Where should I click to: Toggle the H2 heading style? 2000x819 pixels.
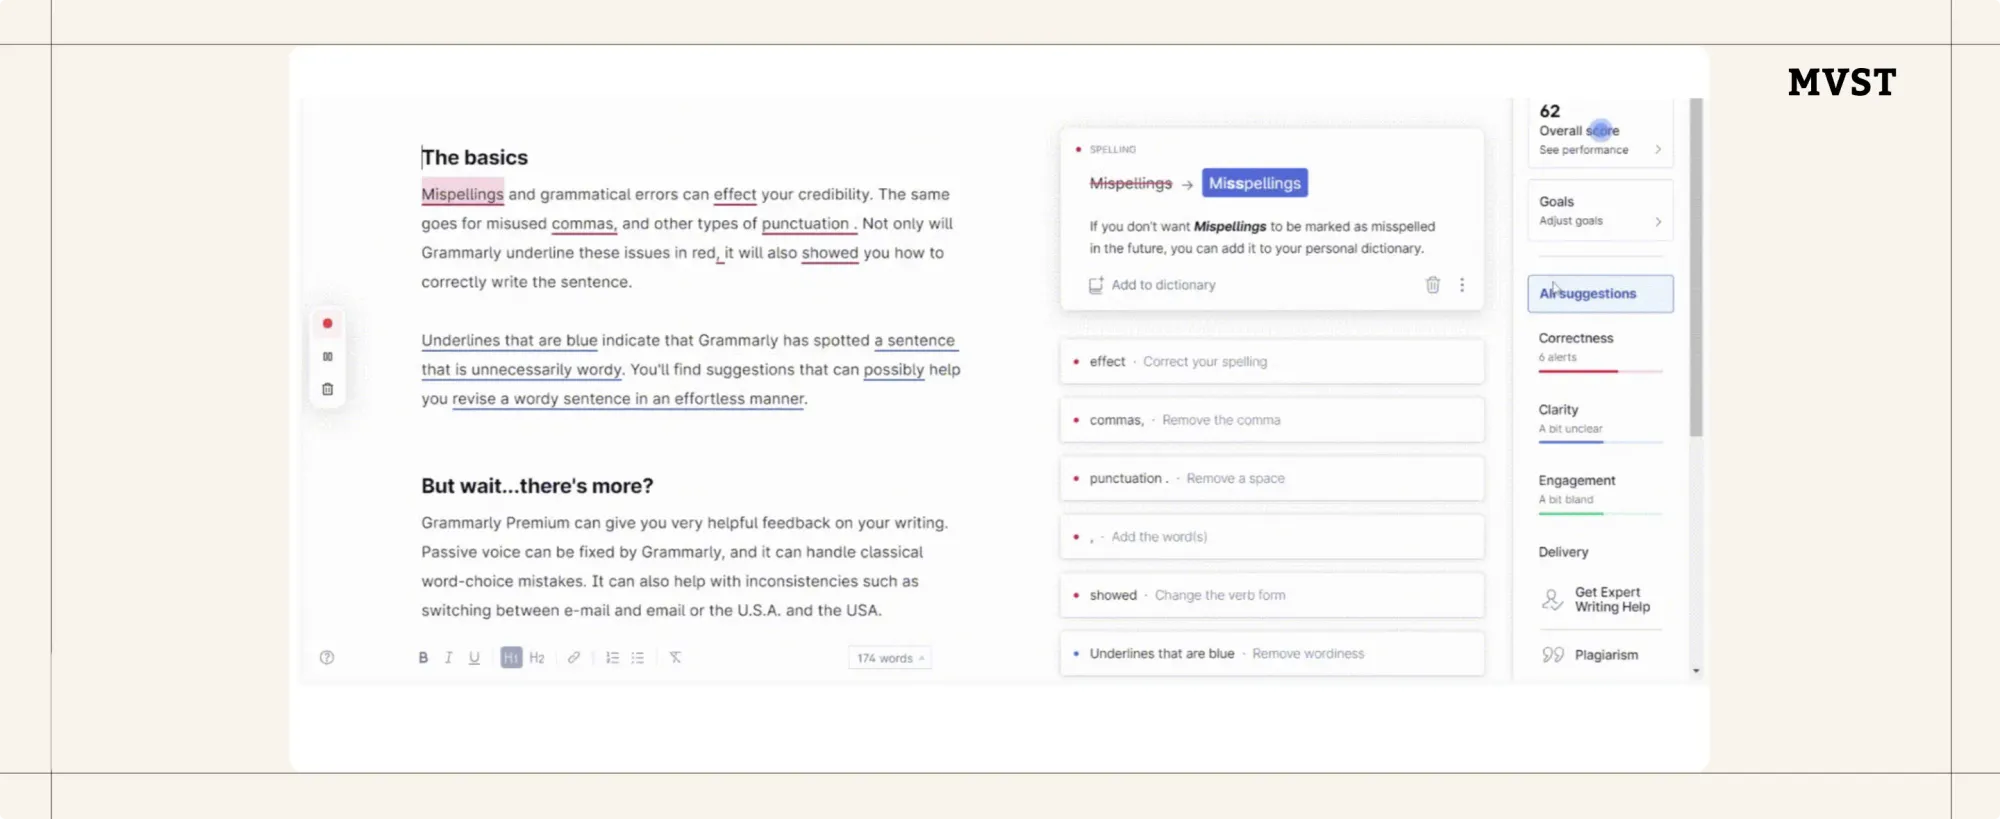click(537, 658)
